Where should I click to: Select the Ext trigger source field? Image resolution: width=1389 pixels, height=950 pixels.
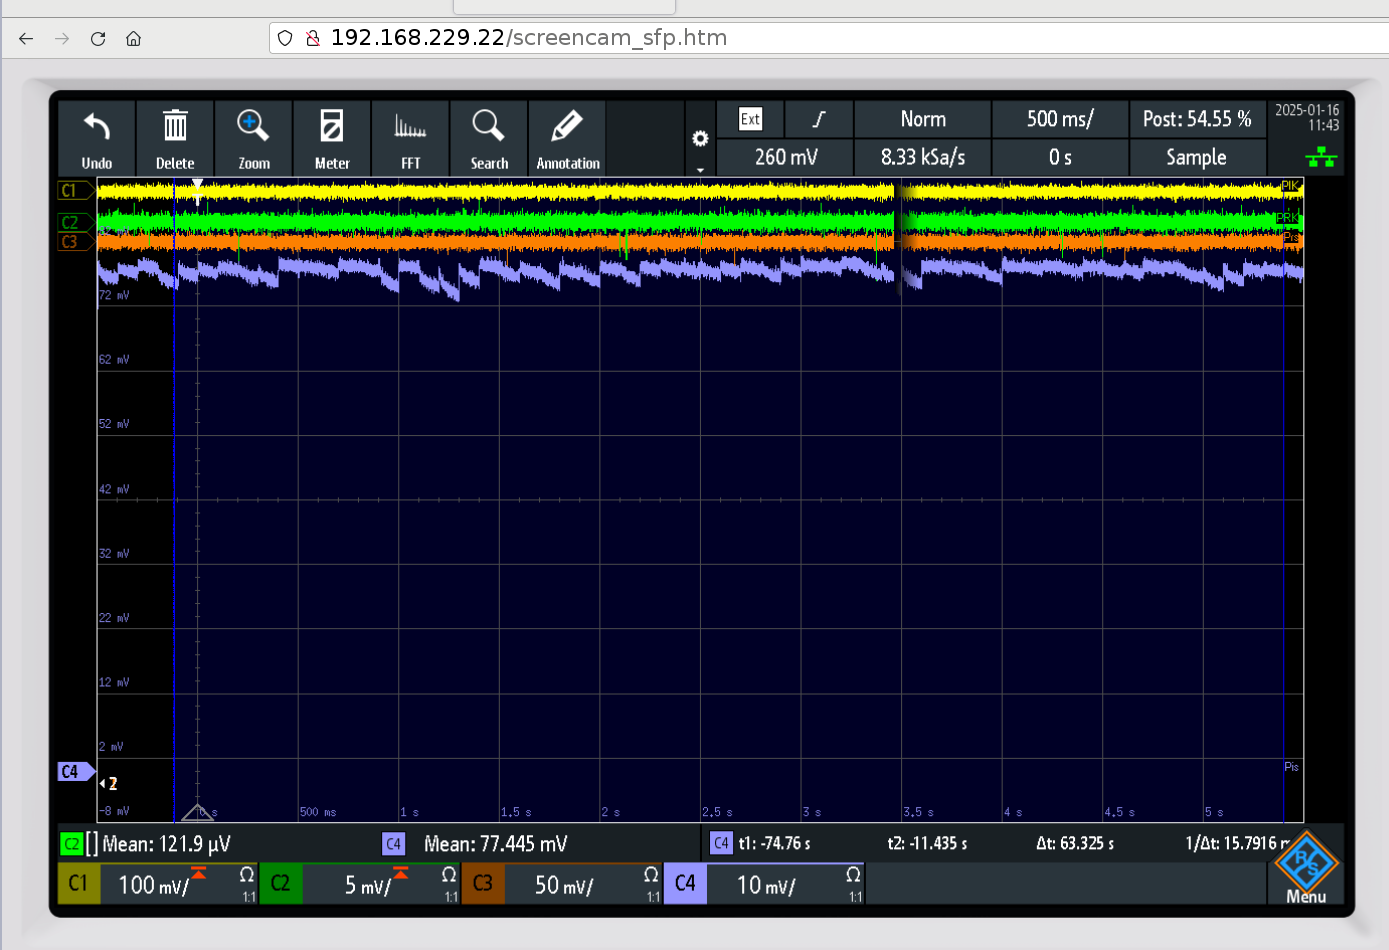(750, 119)
